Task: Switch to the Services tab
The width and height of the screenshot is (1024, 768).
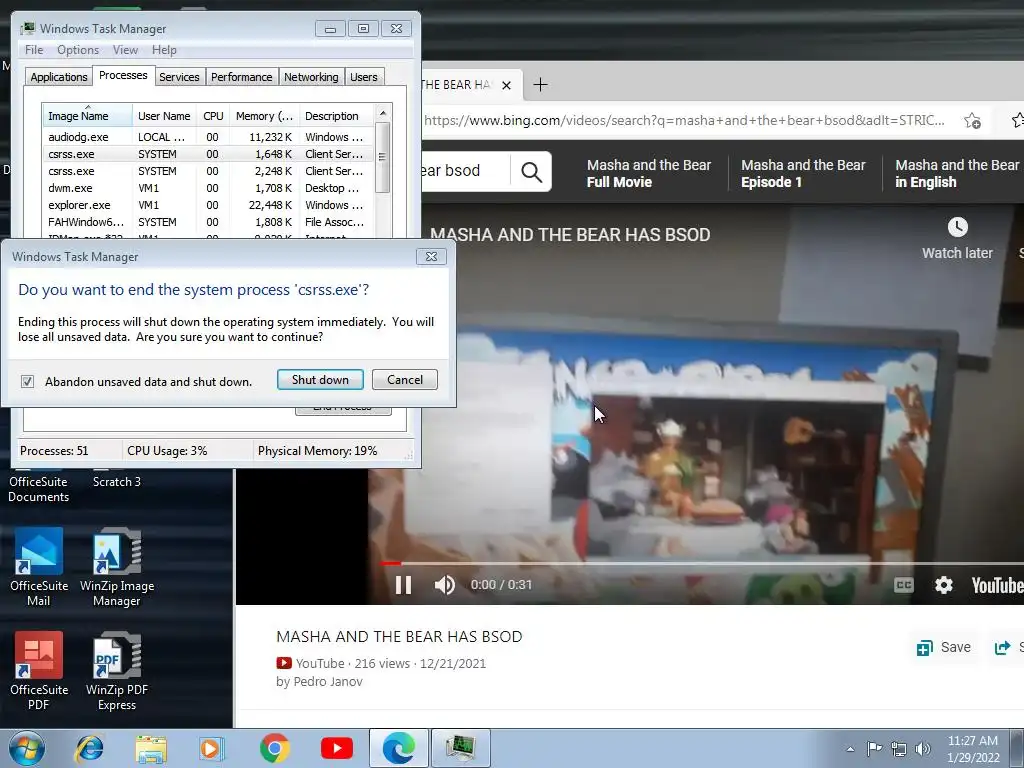Action: tap(179, 77)
